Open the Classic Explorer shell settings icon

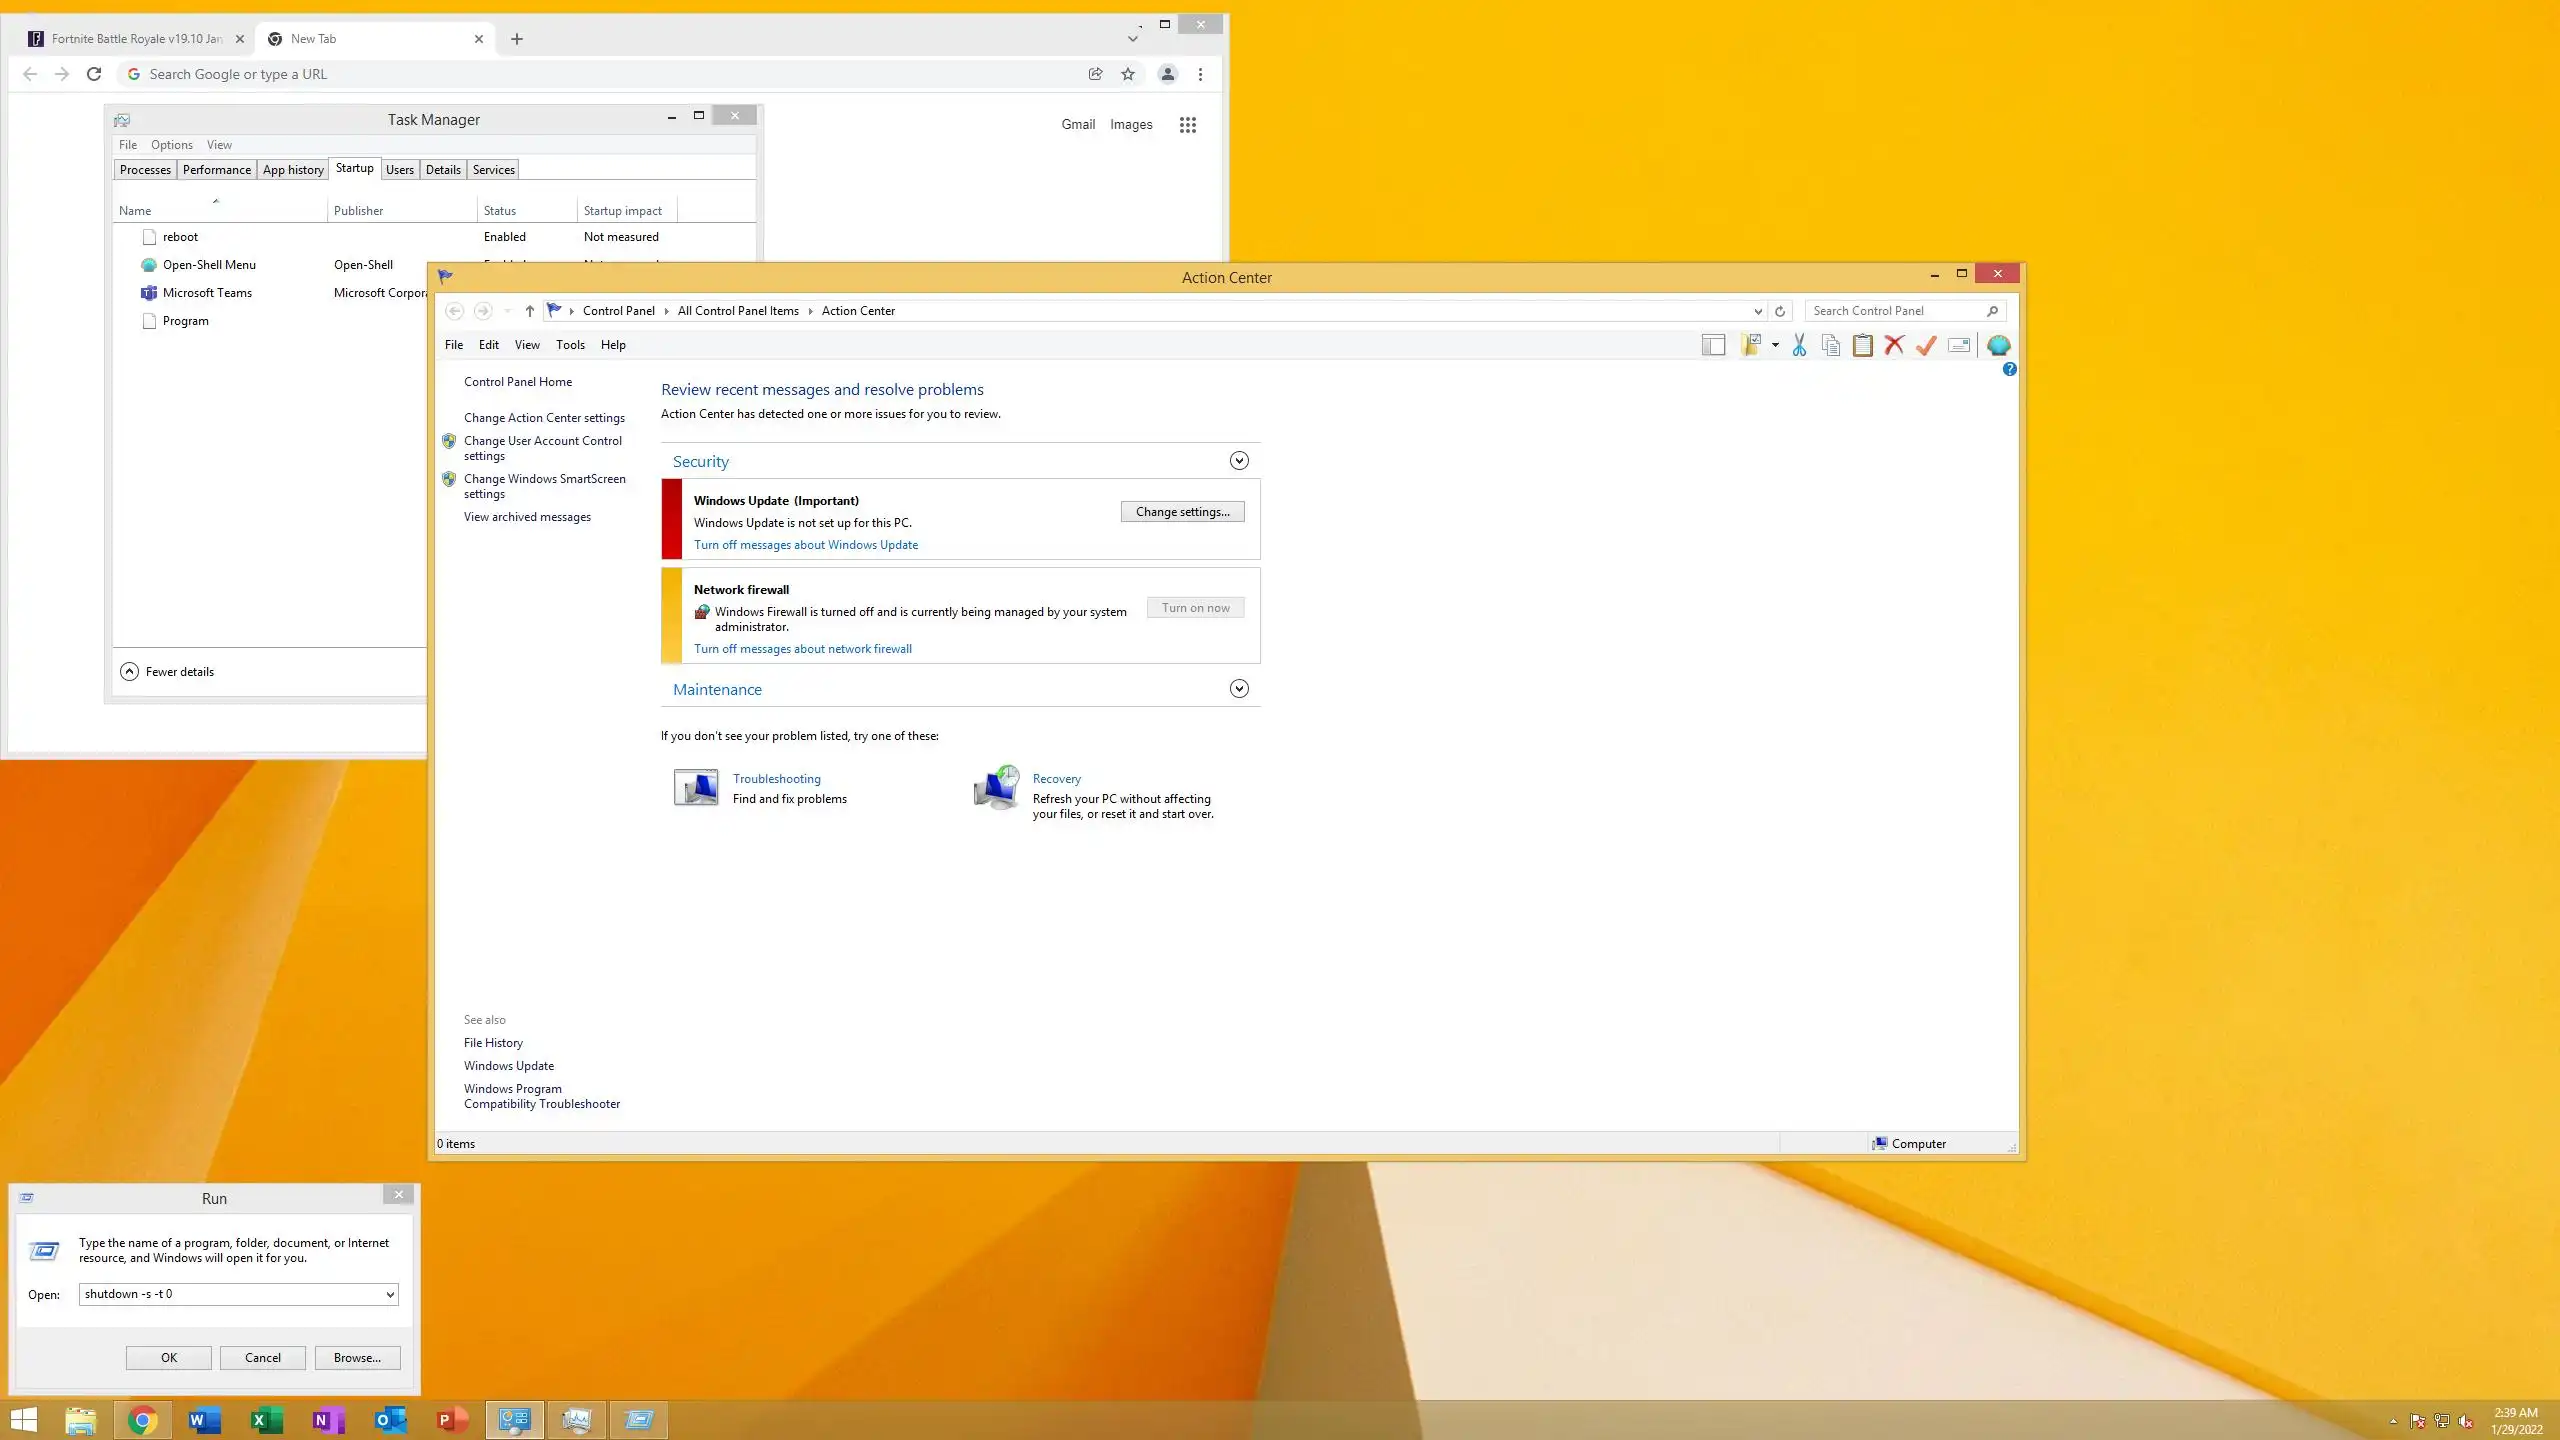(1998, 345)
